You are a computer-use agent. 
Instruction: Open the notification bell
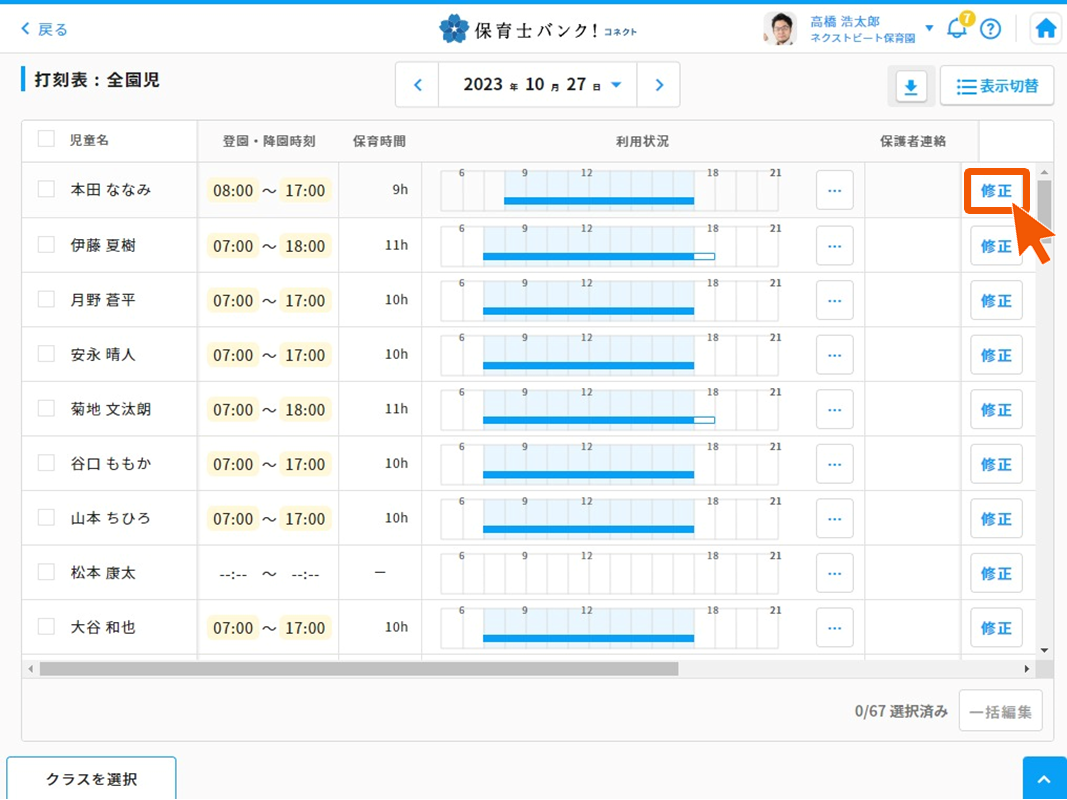point(957,29)
